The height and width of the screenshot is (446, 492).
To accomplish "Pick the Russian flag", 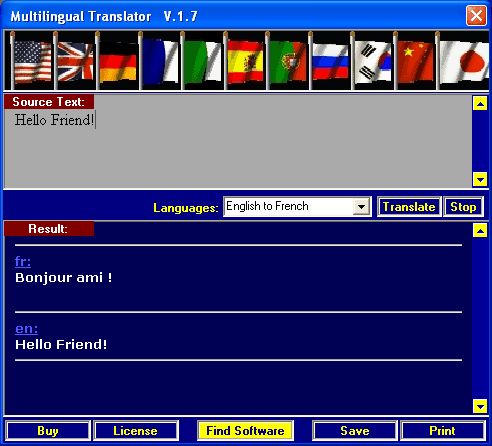I will click(x=330, y=61).
